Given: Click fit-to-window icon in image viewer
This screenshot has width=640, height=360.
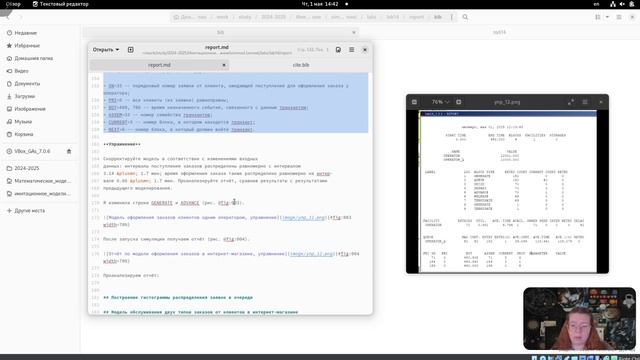Looking at the screenshot, I should click(458, 102).
